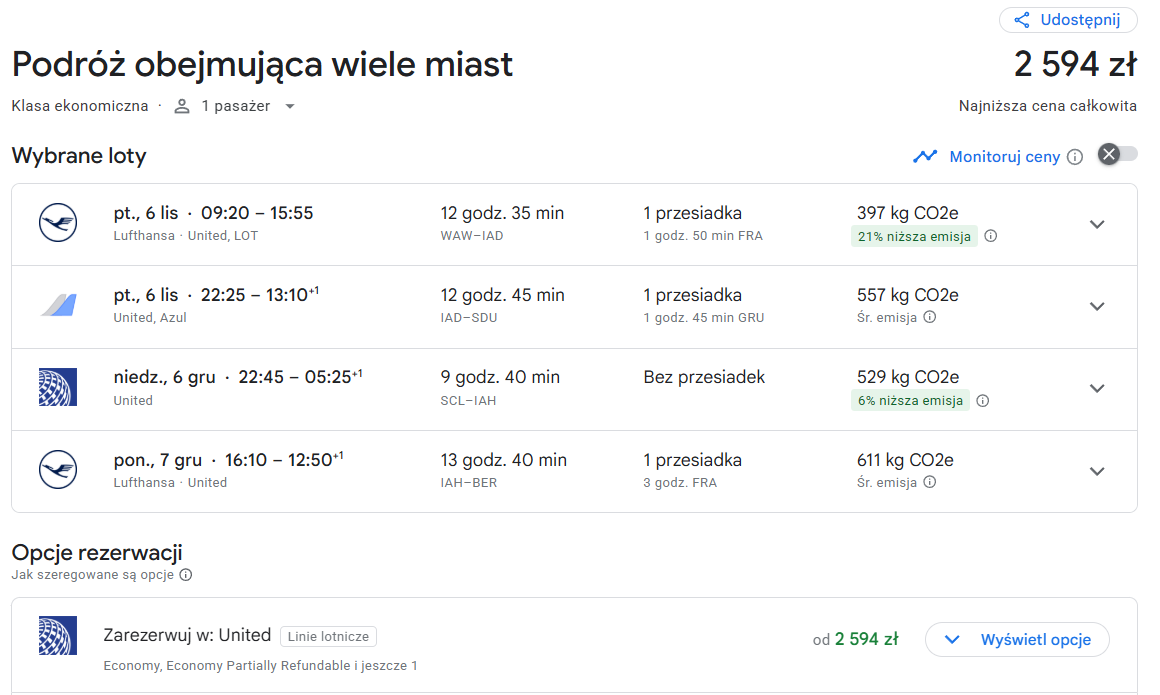The width and height of the screenshot is (1160, 695).
Task: Click the Wyświetl opcje button
Action: pyautogui.click(x=1017, y=639)
